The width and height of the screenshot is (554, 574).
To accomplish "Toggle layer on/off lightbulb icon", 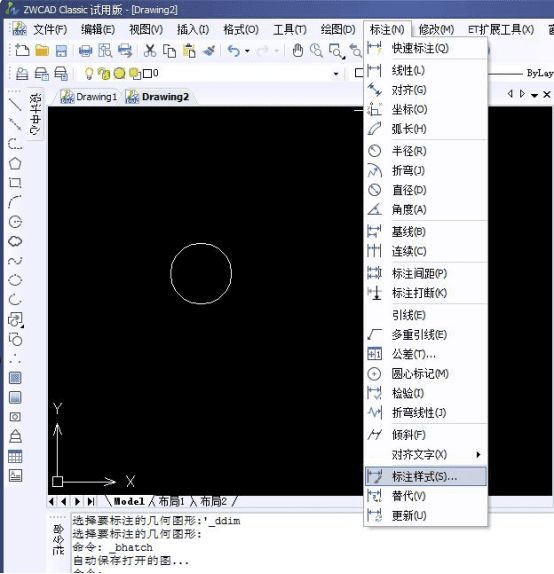I will pos(89,73).
